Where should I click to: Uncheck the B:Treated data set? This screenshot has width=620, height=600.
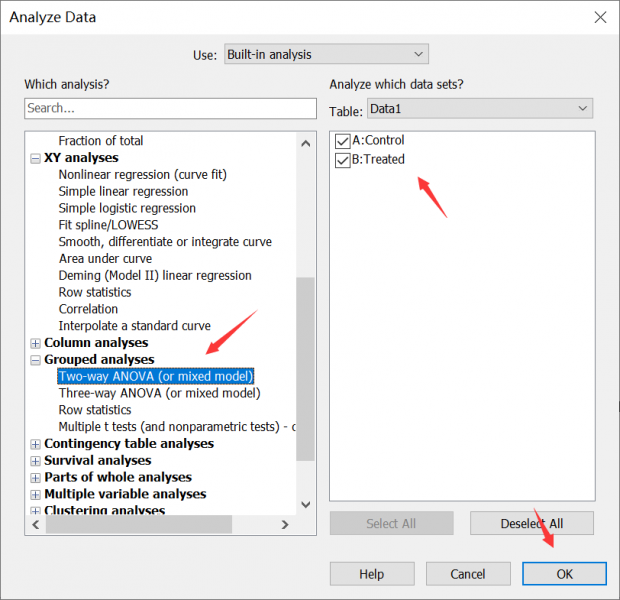point(342,160)
